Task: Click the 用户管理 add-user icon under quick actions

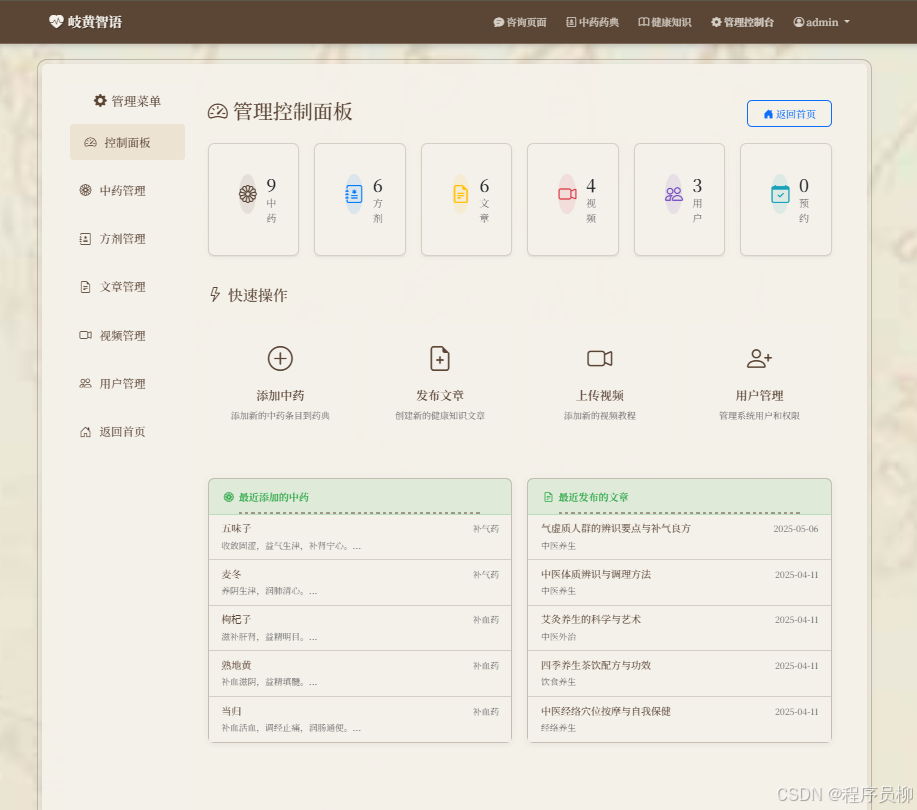Action: (x=760, y=359)
